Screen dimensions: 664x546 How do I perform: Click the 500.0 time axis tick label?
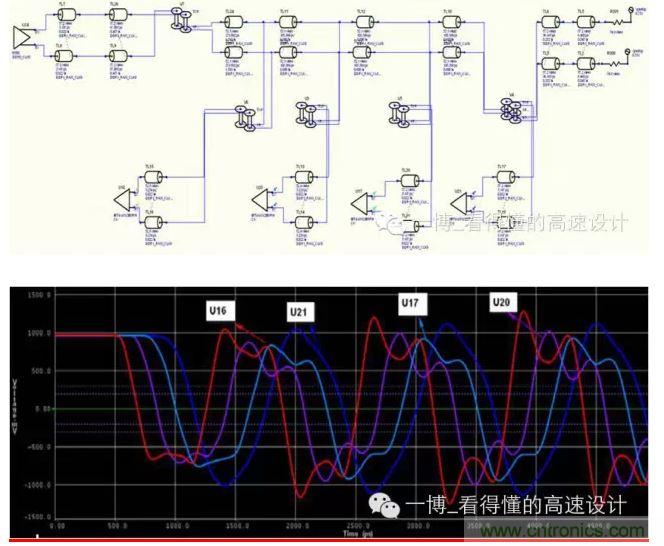[x=120, y=524]
